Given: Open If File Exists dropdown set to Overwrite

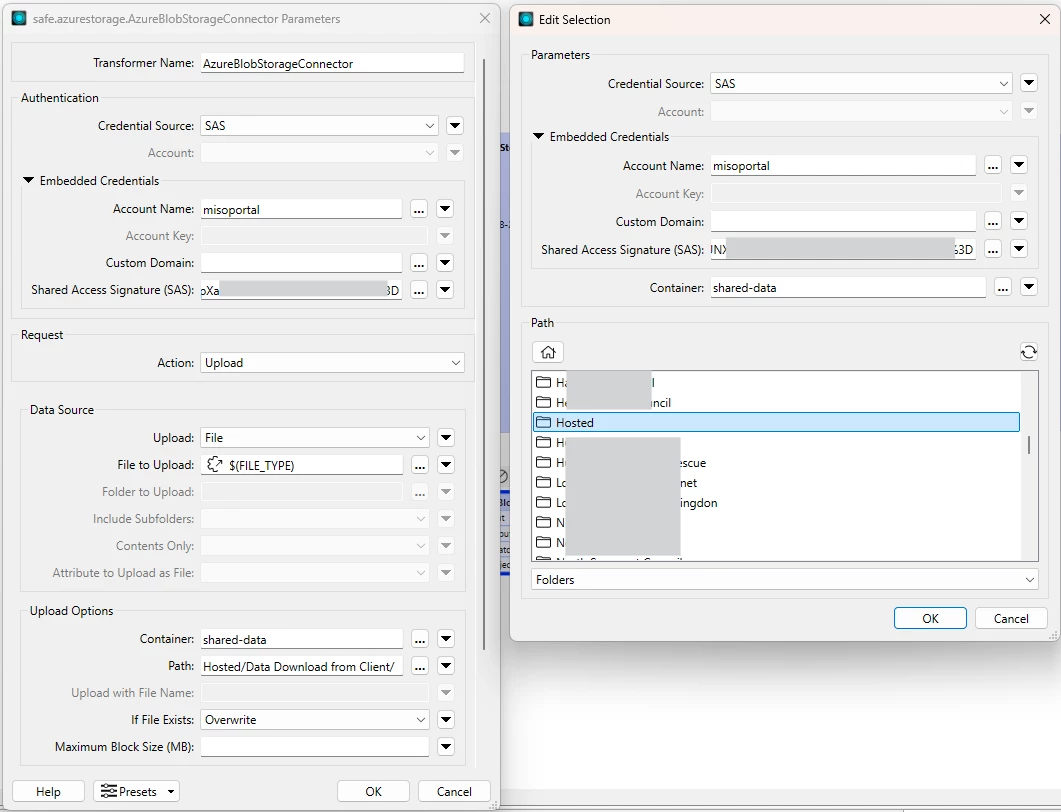Looking at the screenshot, I should coord(315,720).
